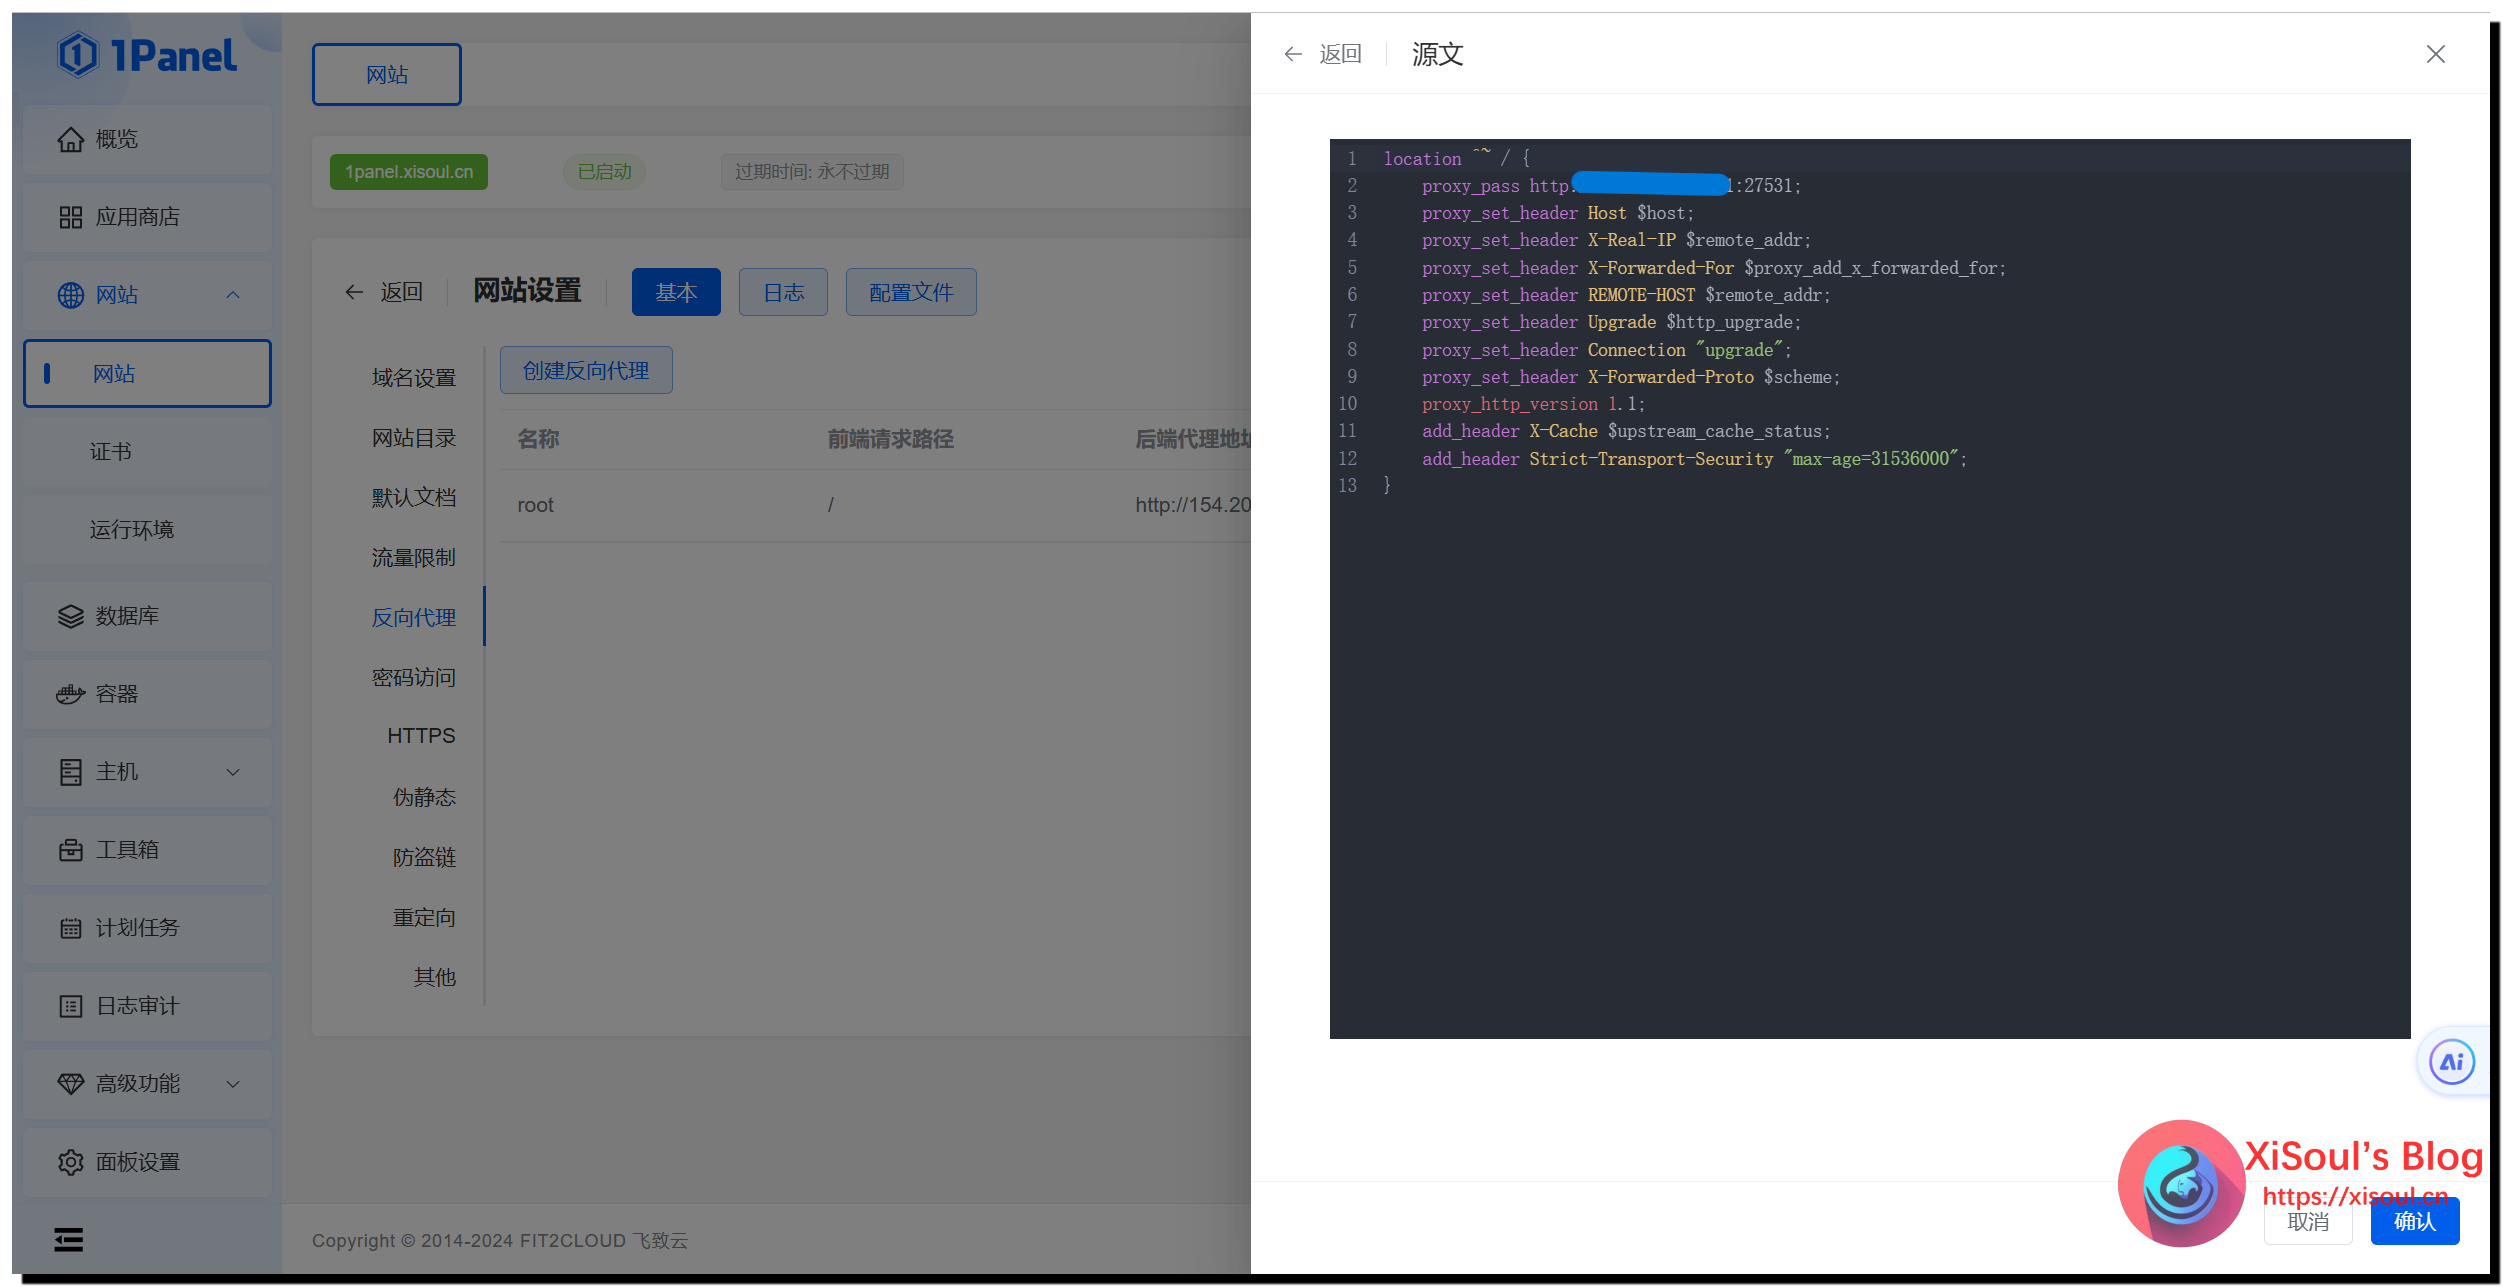Screen dimensions: 2503x1287
Task: Select 密码访问 in settings list
Action: point(413,678)
